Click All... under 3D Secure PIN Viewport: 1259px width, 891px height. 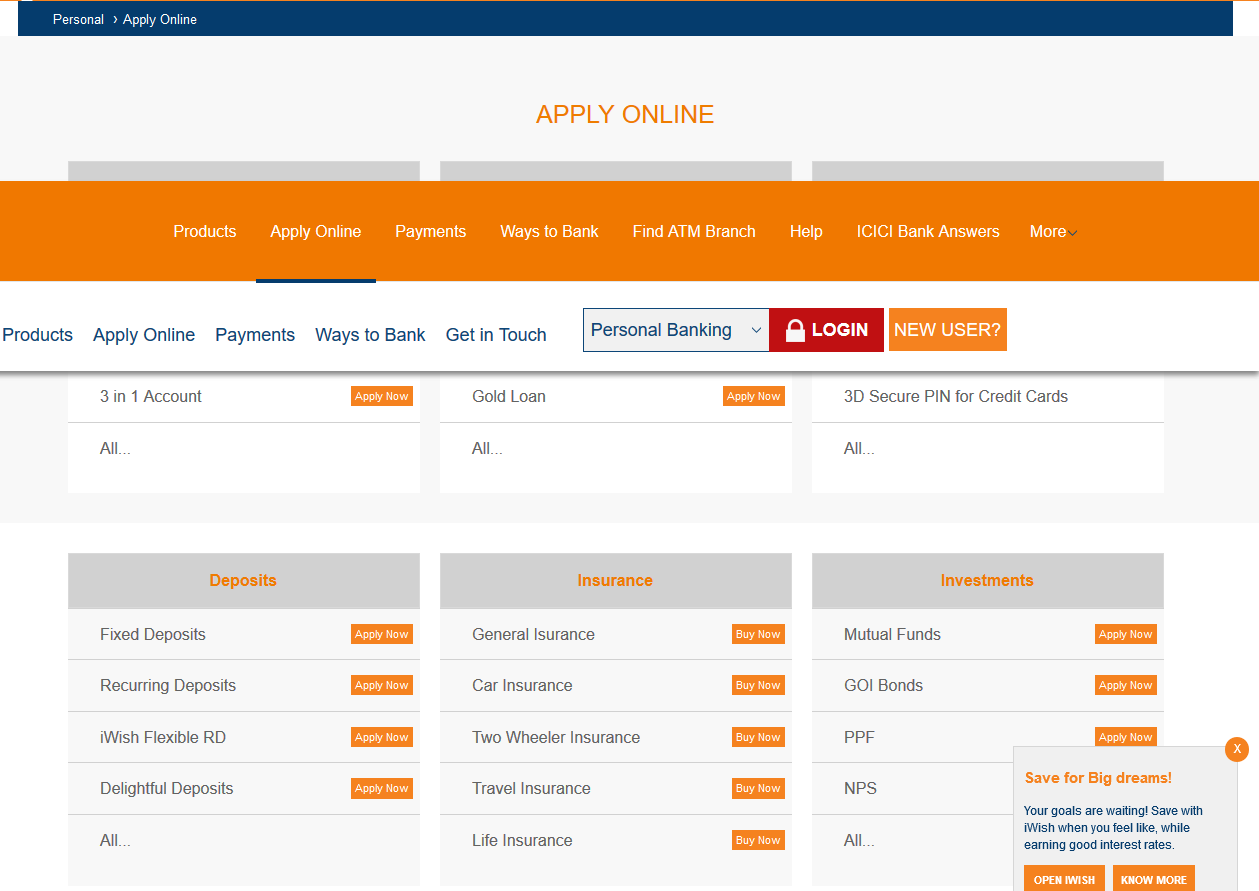(859, 448)
